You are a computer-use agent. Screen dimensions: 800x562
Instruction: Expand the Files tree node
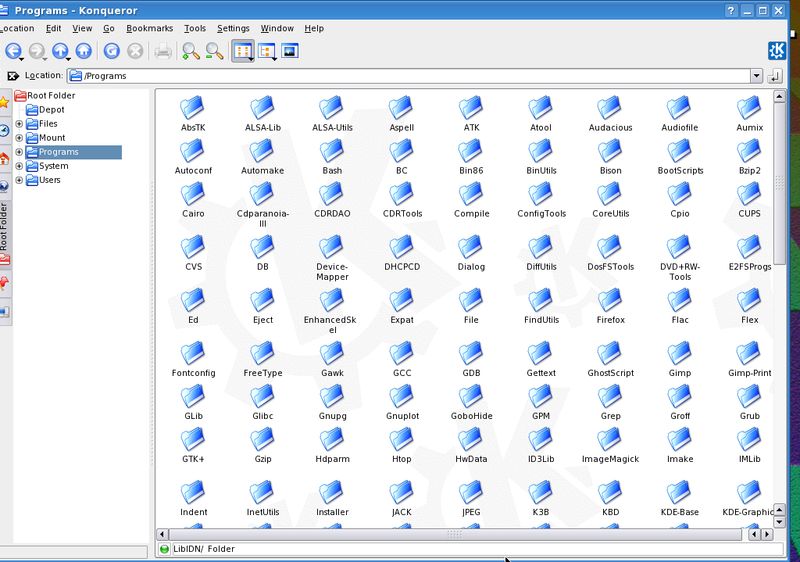19,124
